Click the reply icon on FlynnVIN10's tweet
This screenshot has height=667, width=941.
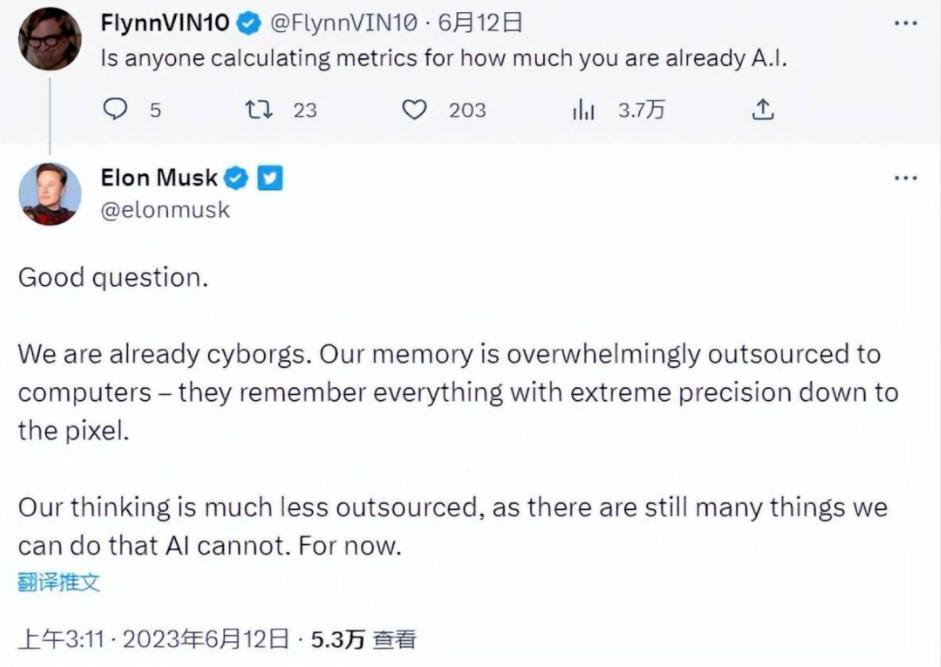coord(118,110)
